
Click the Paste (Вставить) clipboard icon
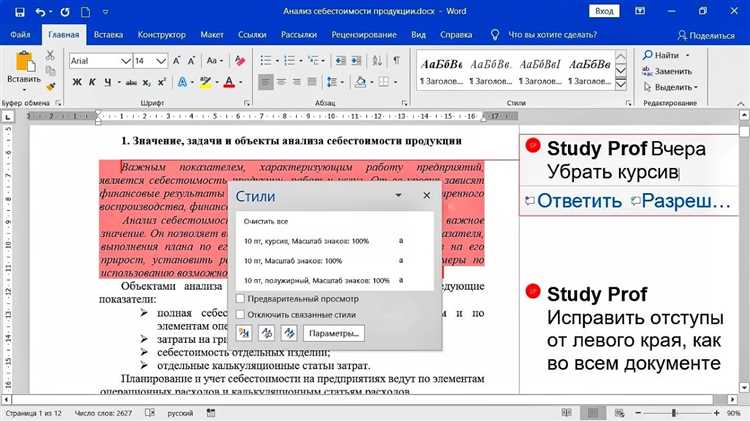coord(24,63)
